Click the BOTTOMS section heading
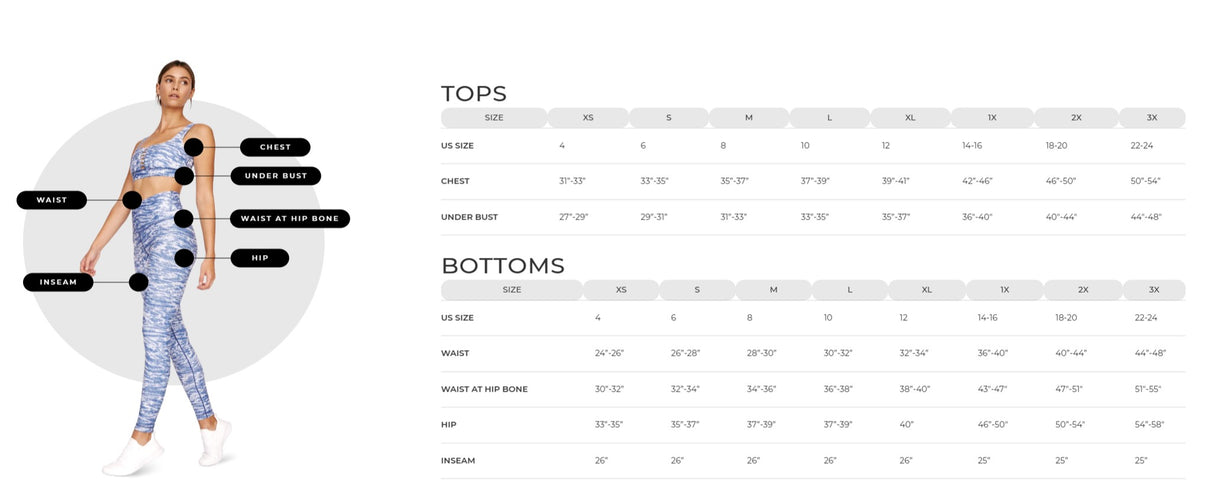Screen dimensions: 1214x485 pyautogui.click(x=503, y=266)
